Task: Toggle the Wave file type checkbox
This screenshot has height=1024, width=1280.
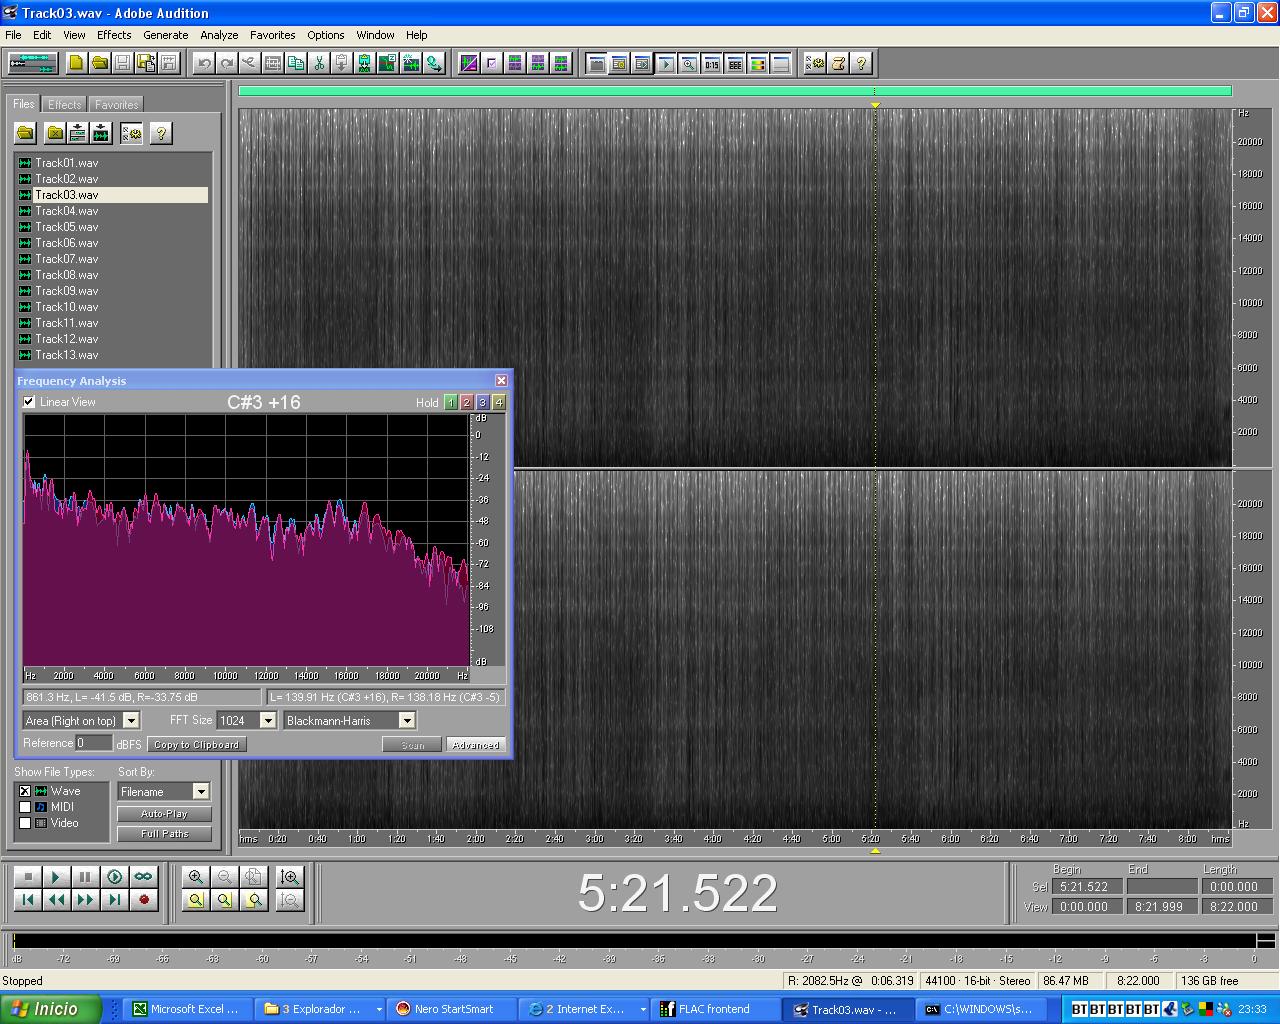Action: pyautogui.click(x=25, y=791)
